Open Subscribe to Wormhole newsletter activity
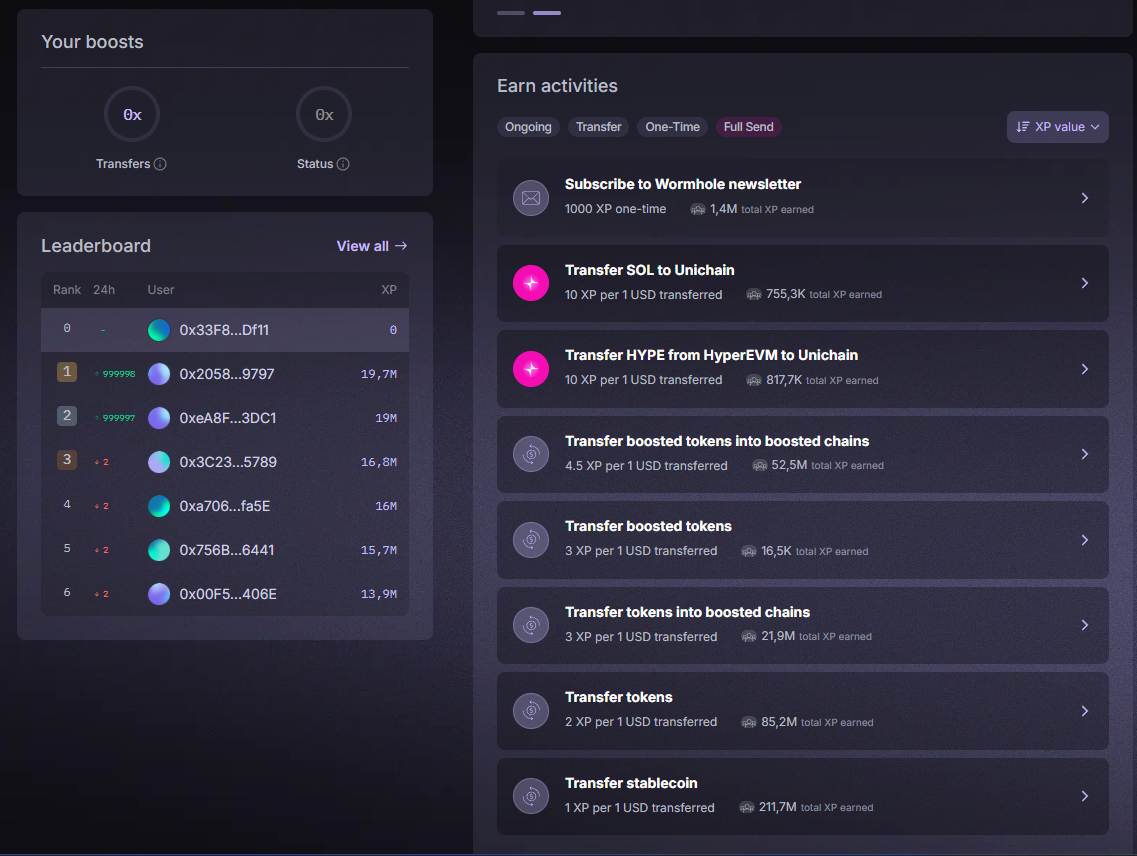1137x856 pixels. coord(802,198)
